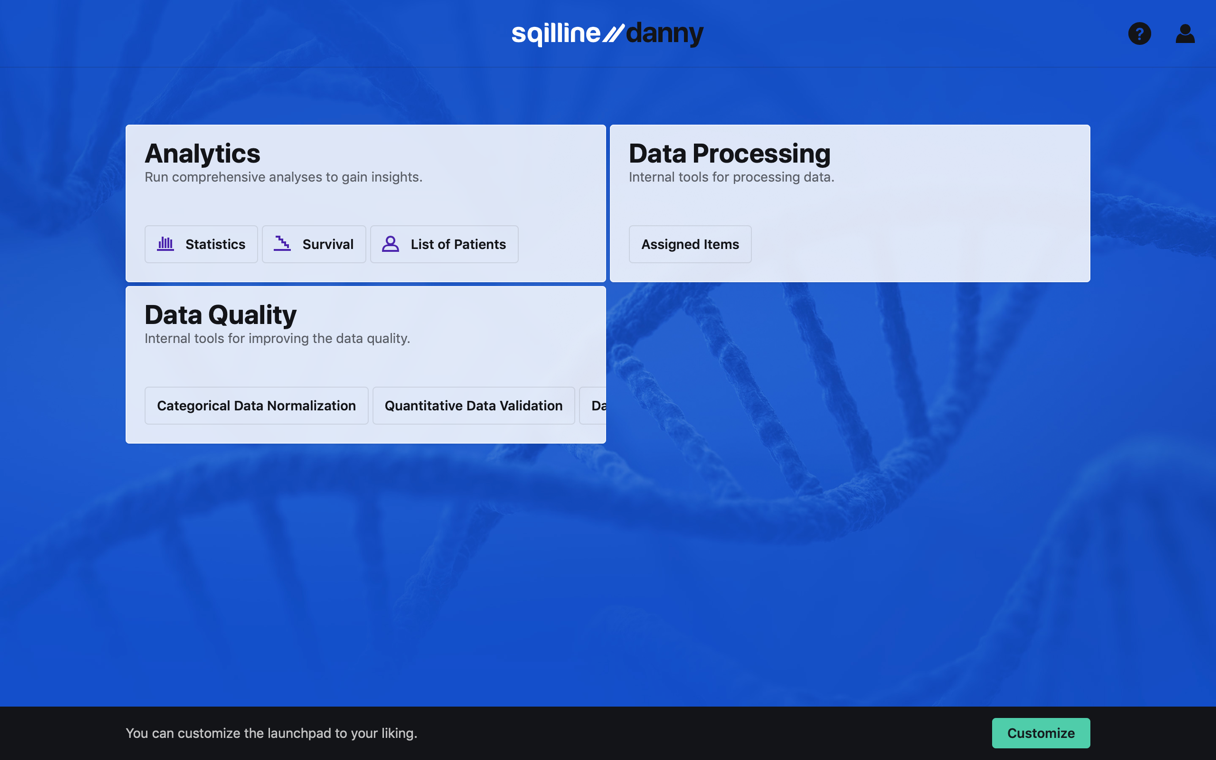Open Categorical Data Normalization
This screenshot has height=760, width=1216.
[x=256, y=406]
